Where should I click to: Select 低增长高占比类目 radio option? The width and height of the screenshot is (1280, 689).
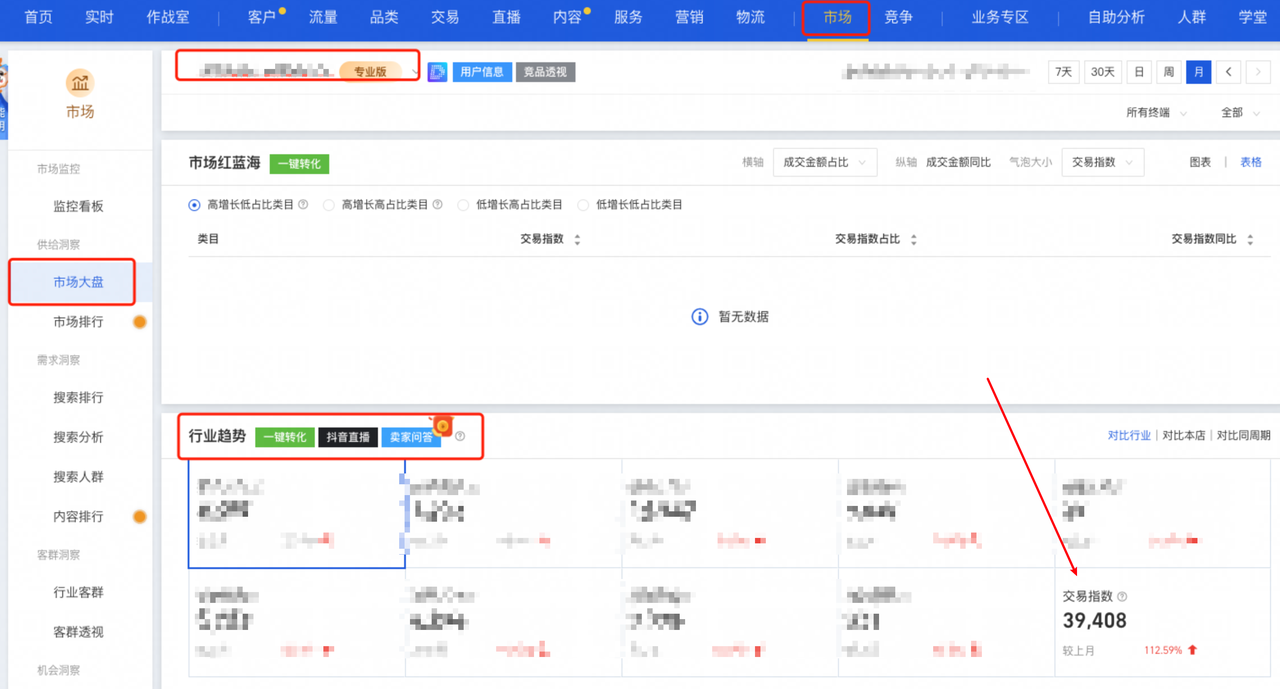coord(463,205)
